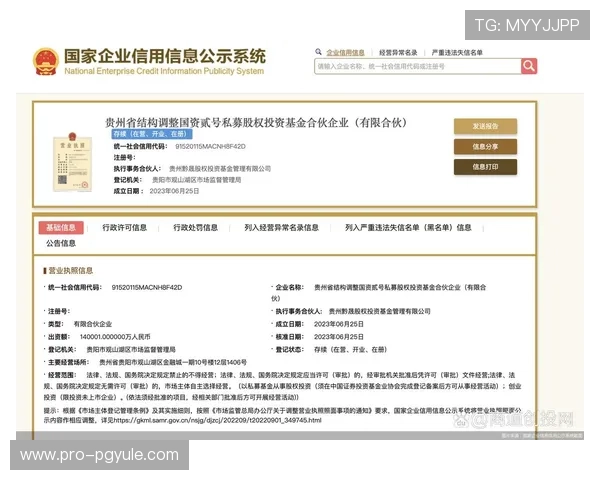
Task: Select the 严重违法失信名单 search category
Action: point(457,52)
